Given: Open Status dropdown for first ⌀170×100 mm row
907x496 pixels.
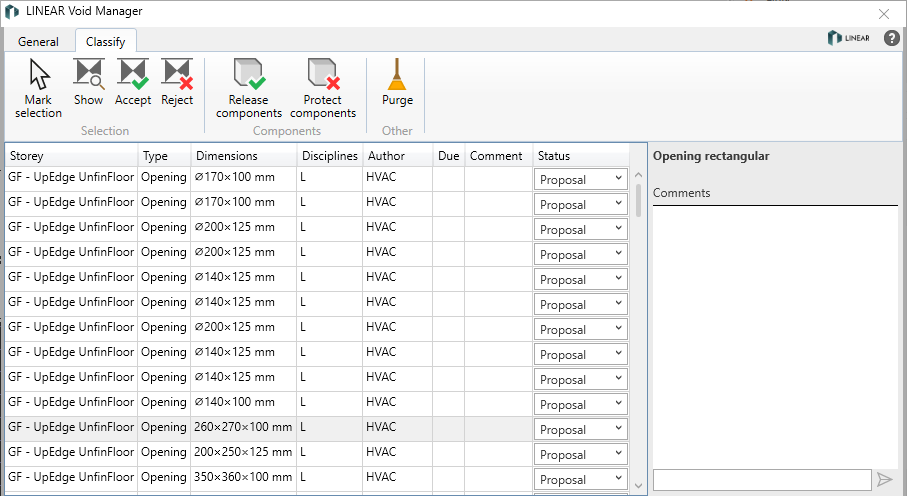Looking at the screenshot, I should (x=581, y=179).
